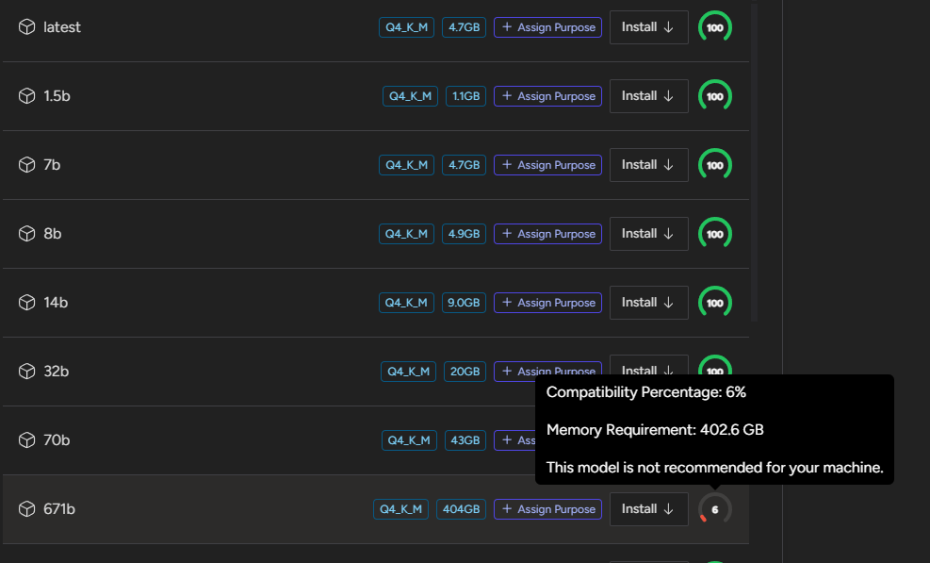Click the green 100 compatibility gauge for 7b
This screenshot has width=930, height=563.
tap(715, 165)
